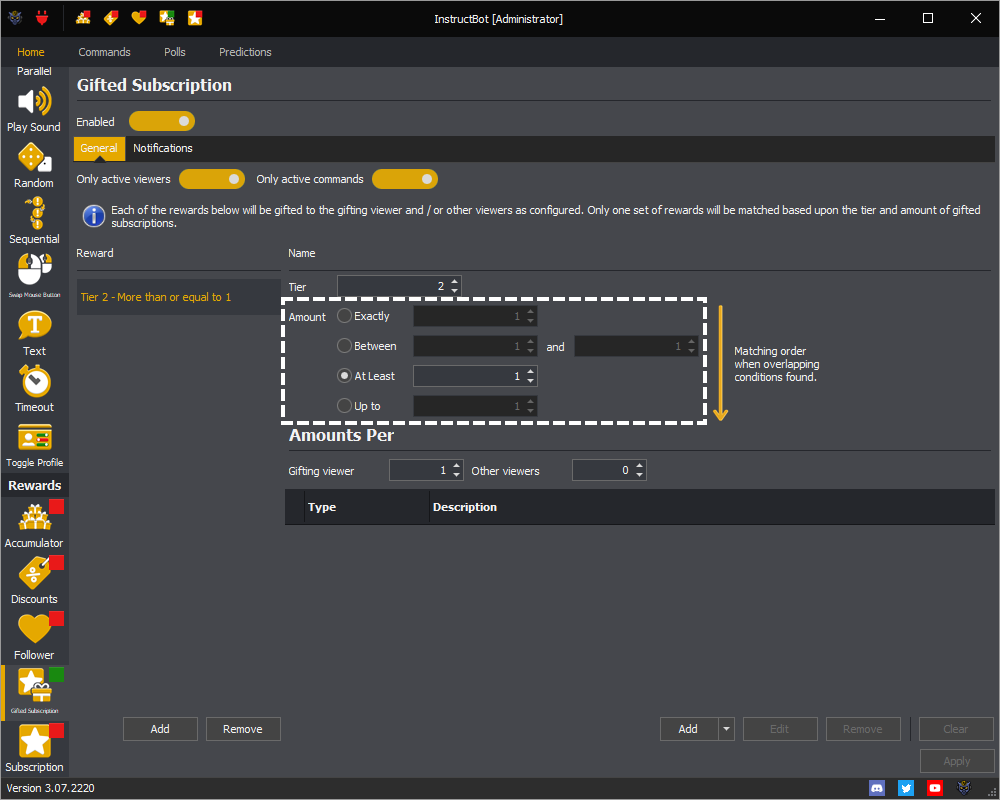Screen dimensions: 1000x800
Task: Decrease the At Least amount value
Action: pyautogui.click(x=531, y=381)
